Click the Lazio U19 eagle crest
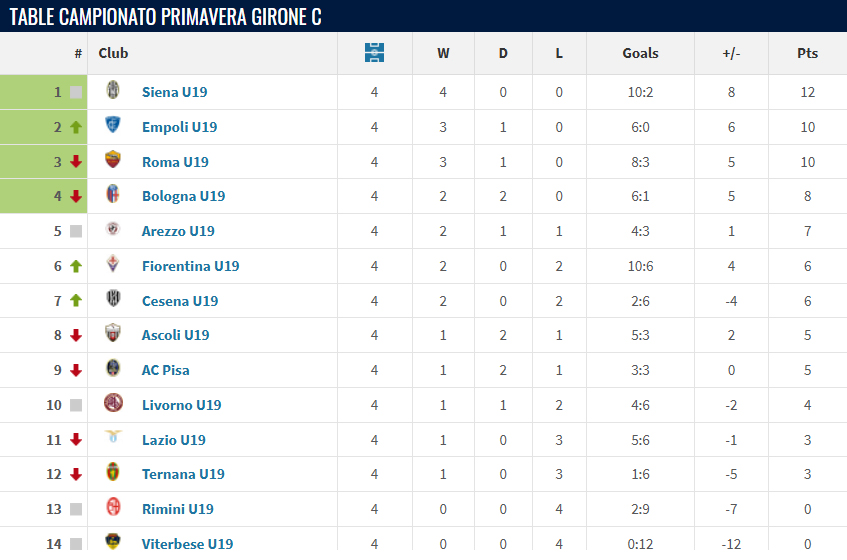Screen dimensions: 847x560 (x=113, y=436)
